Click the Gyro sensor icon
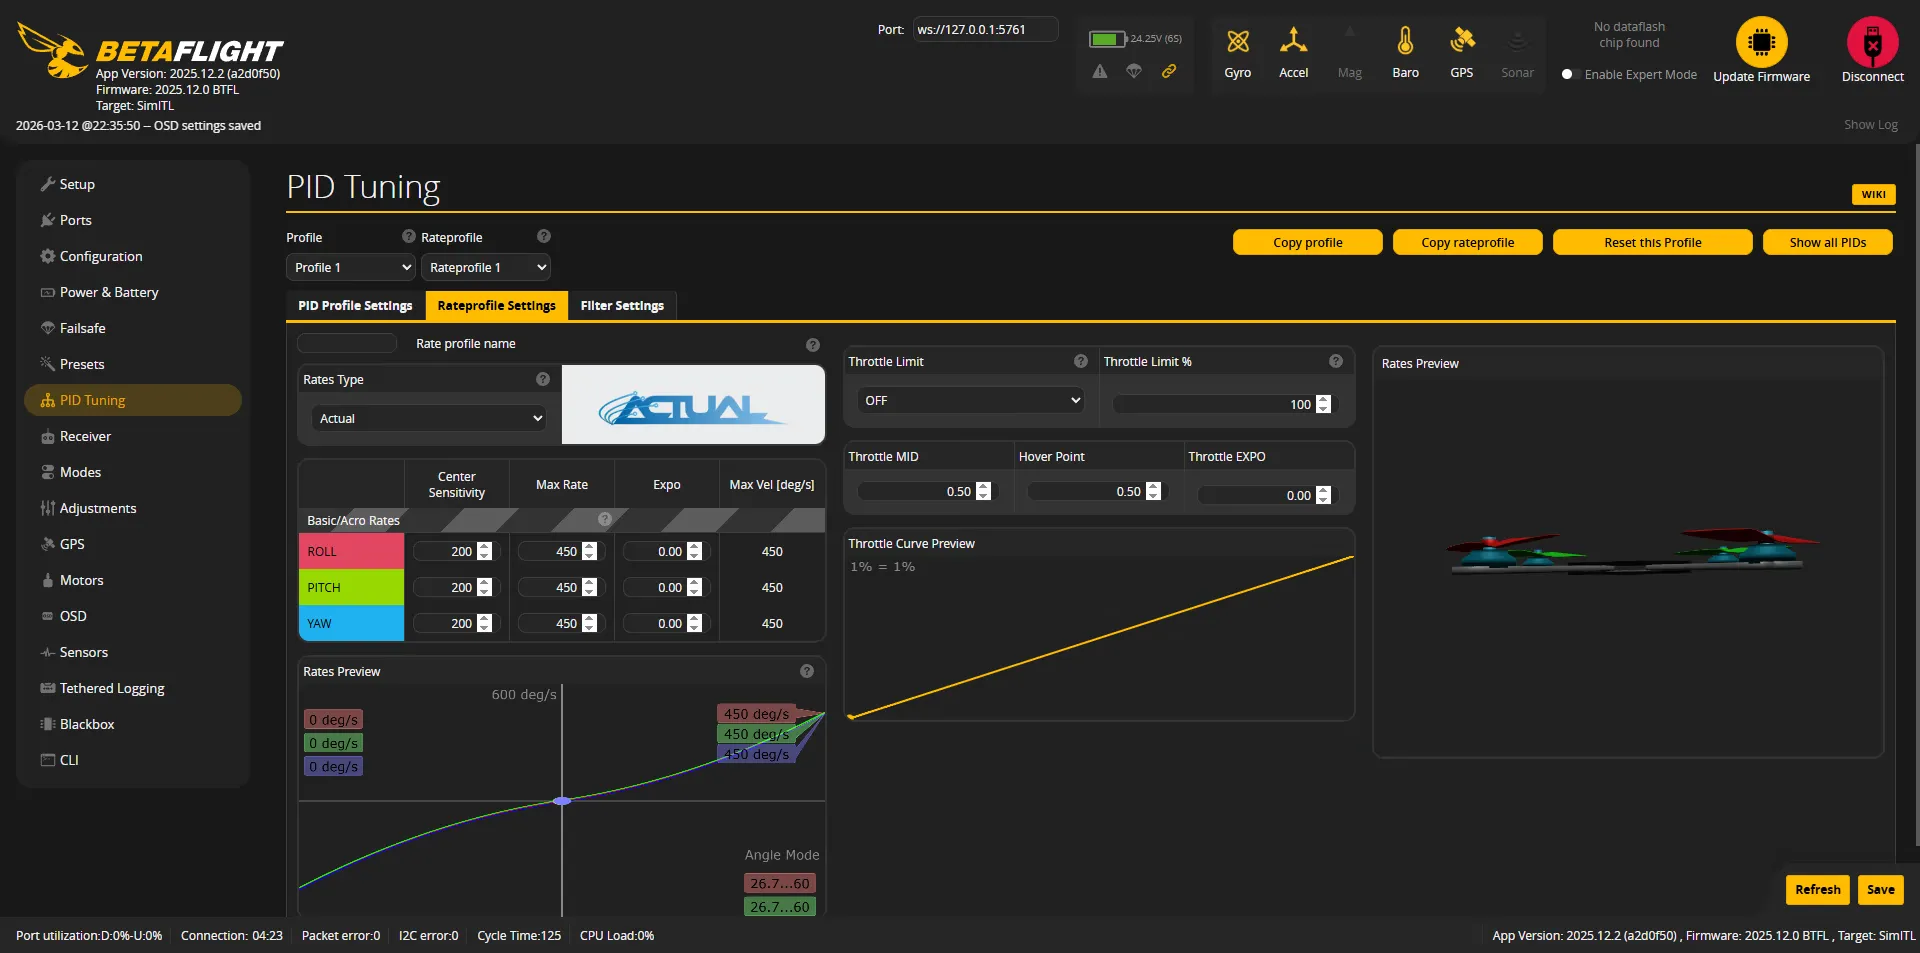This screenshot has width=1920, height=953. coord(1237,42)
